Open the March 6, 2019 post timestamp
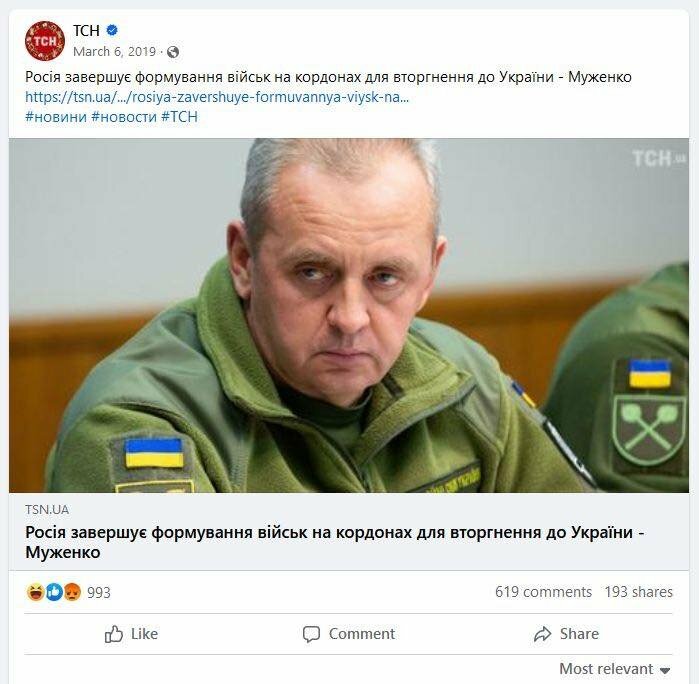 115,52
